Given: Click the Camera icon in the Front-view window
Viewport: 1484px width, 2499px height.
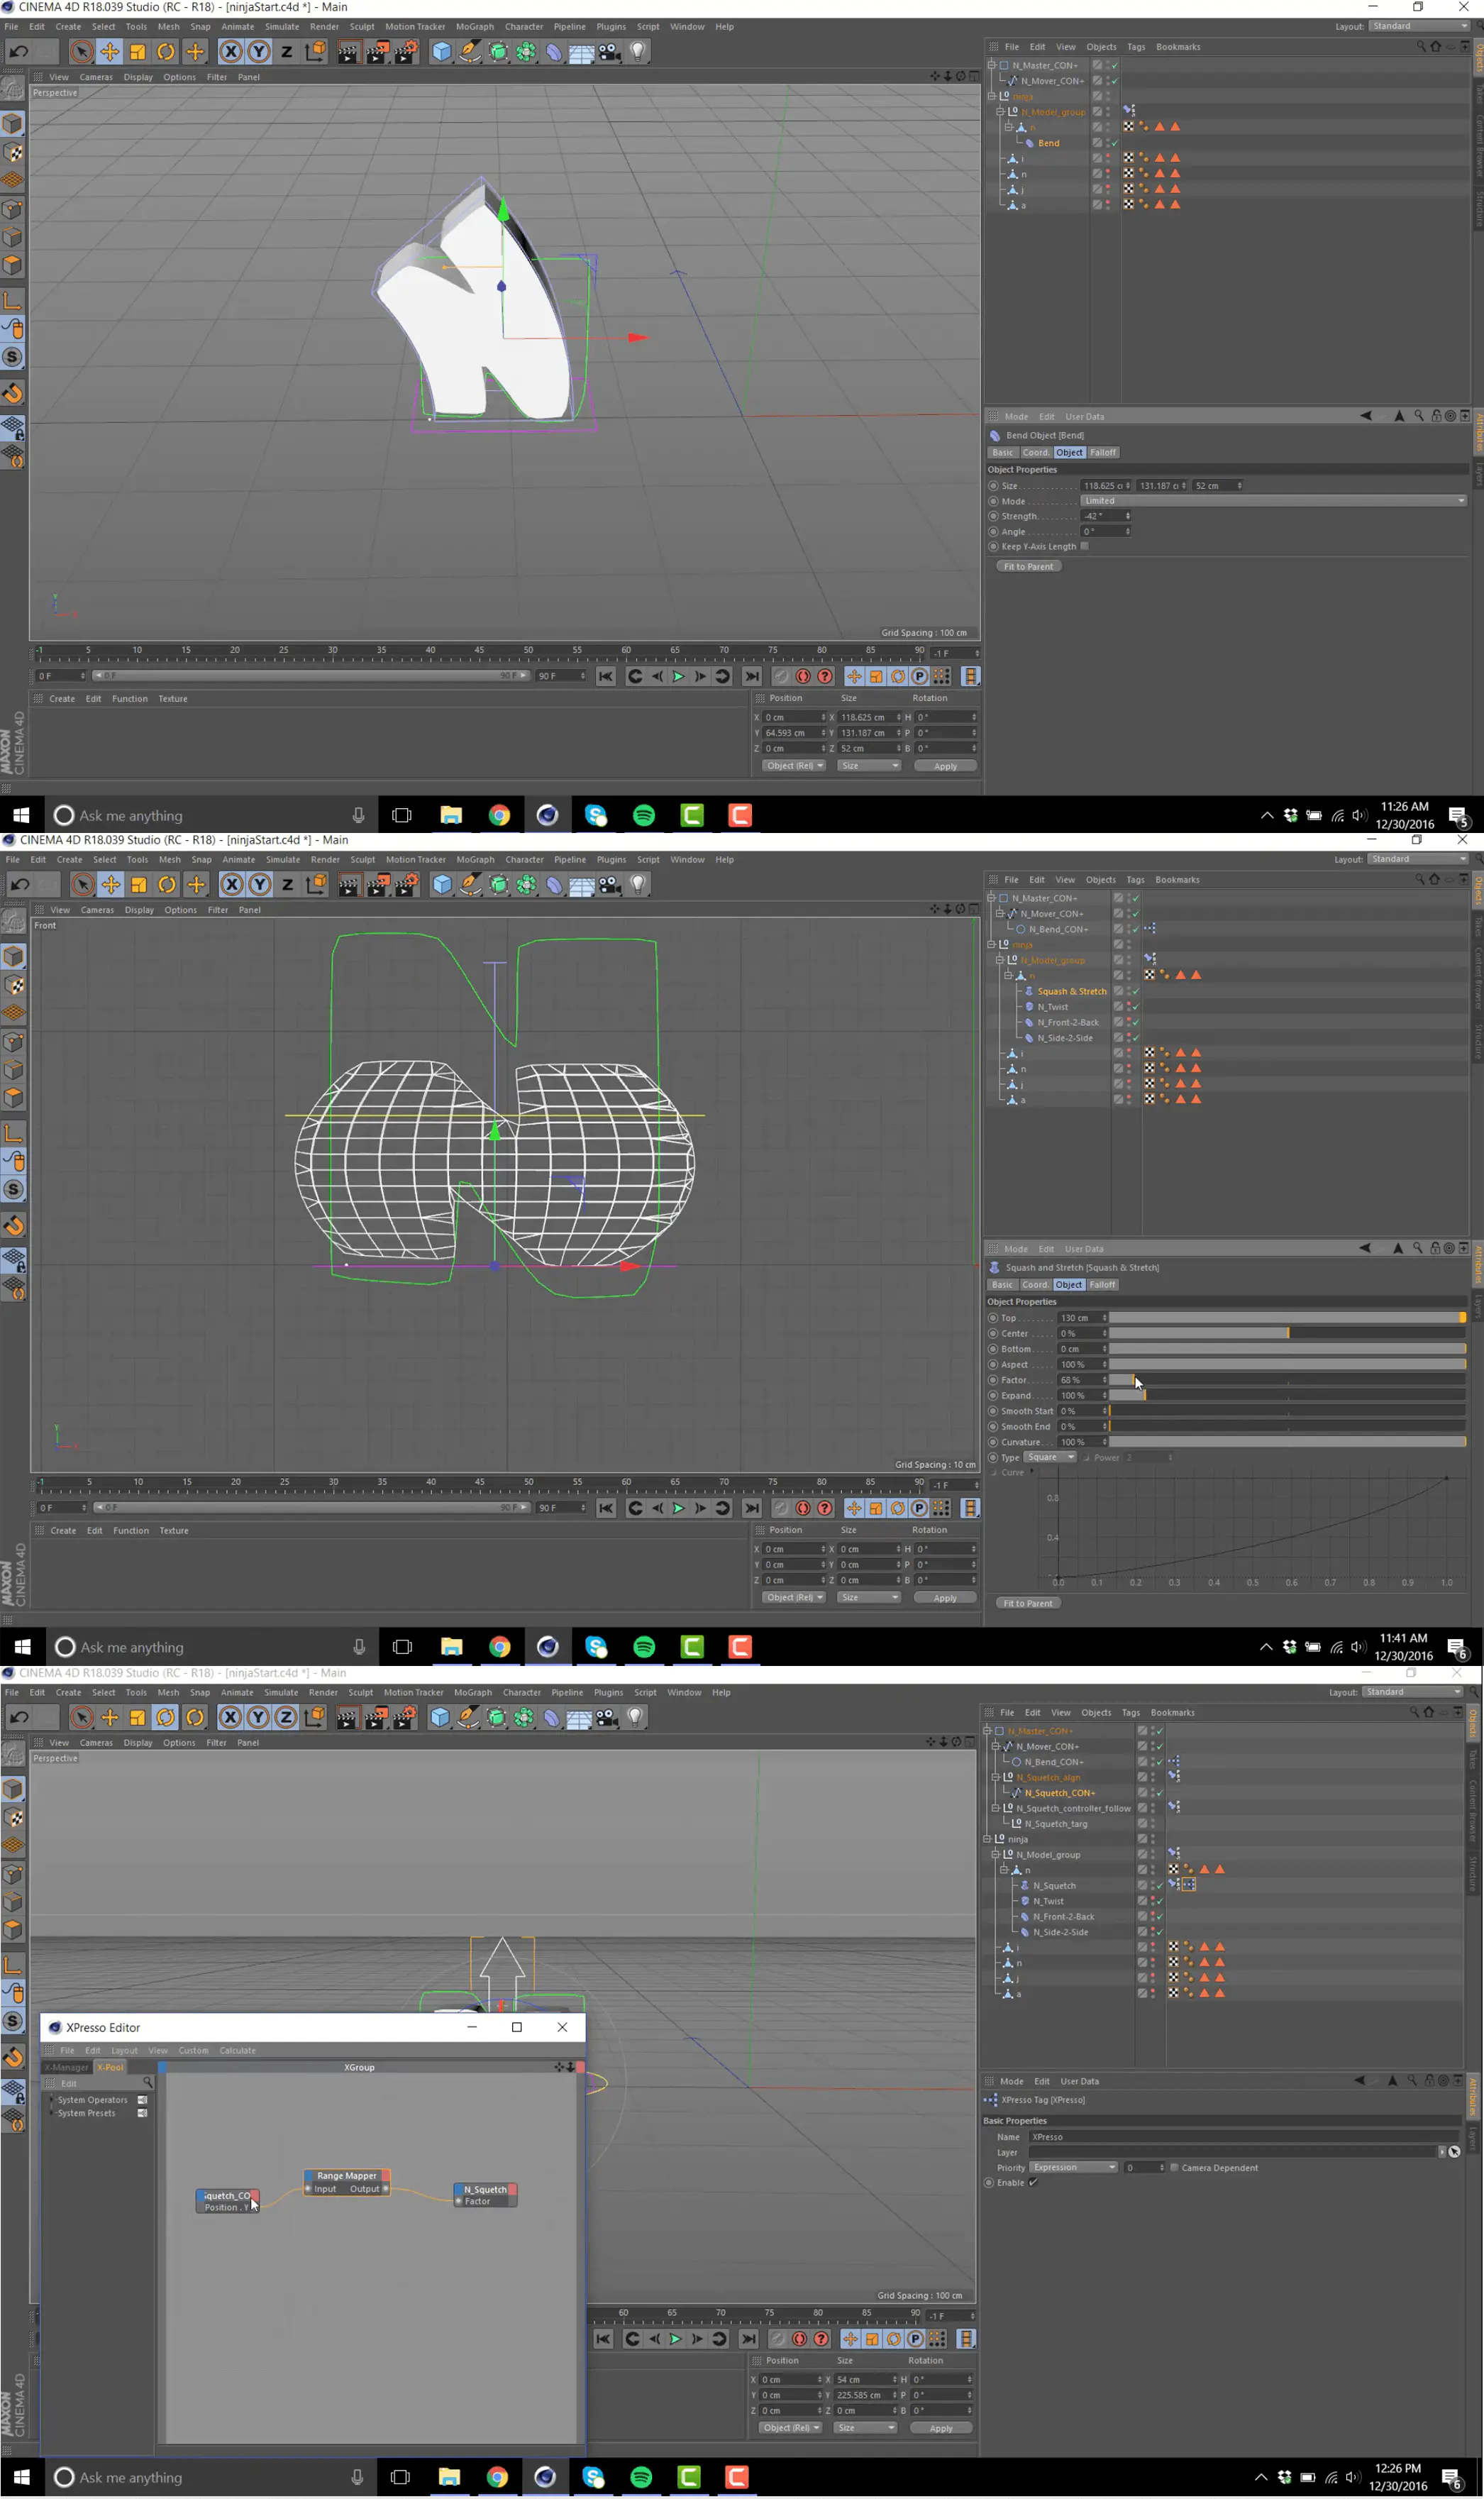Looking at the screenshot, I should click(610, 885).
